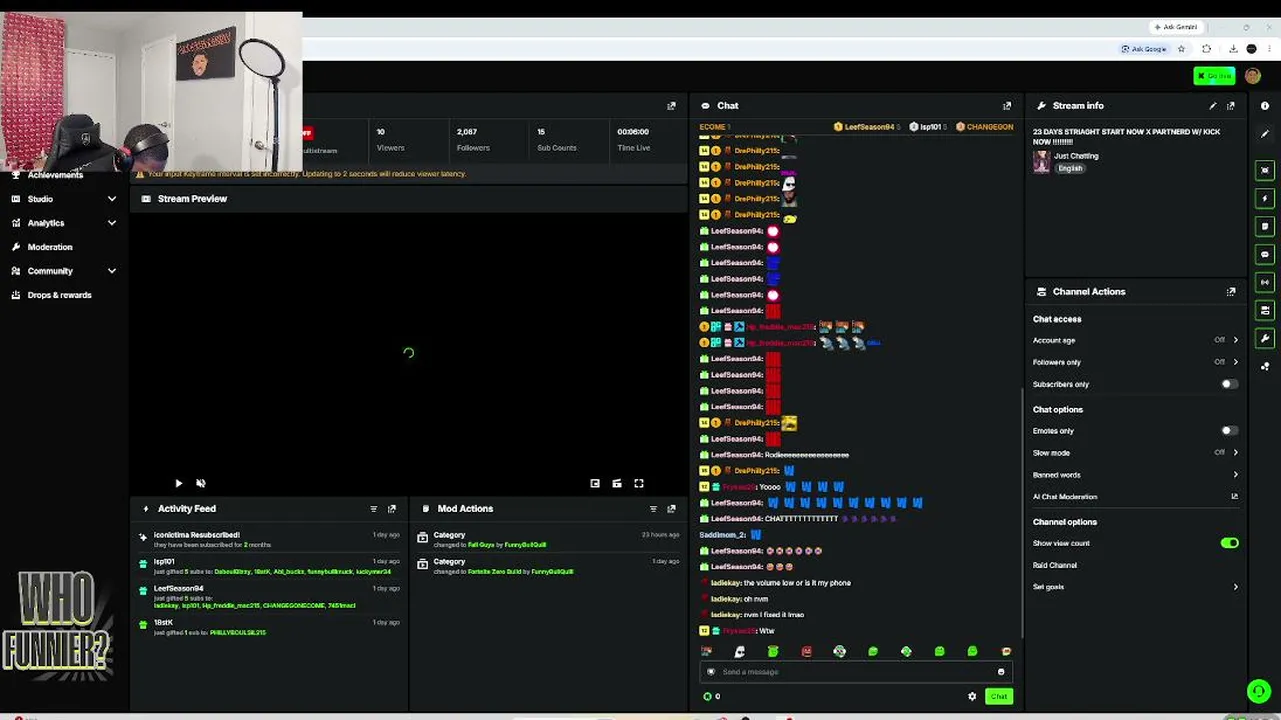
Task: Click Ask Google in the address bar
Action: (1144, 49)
